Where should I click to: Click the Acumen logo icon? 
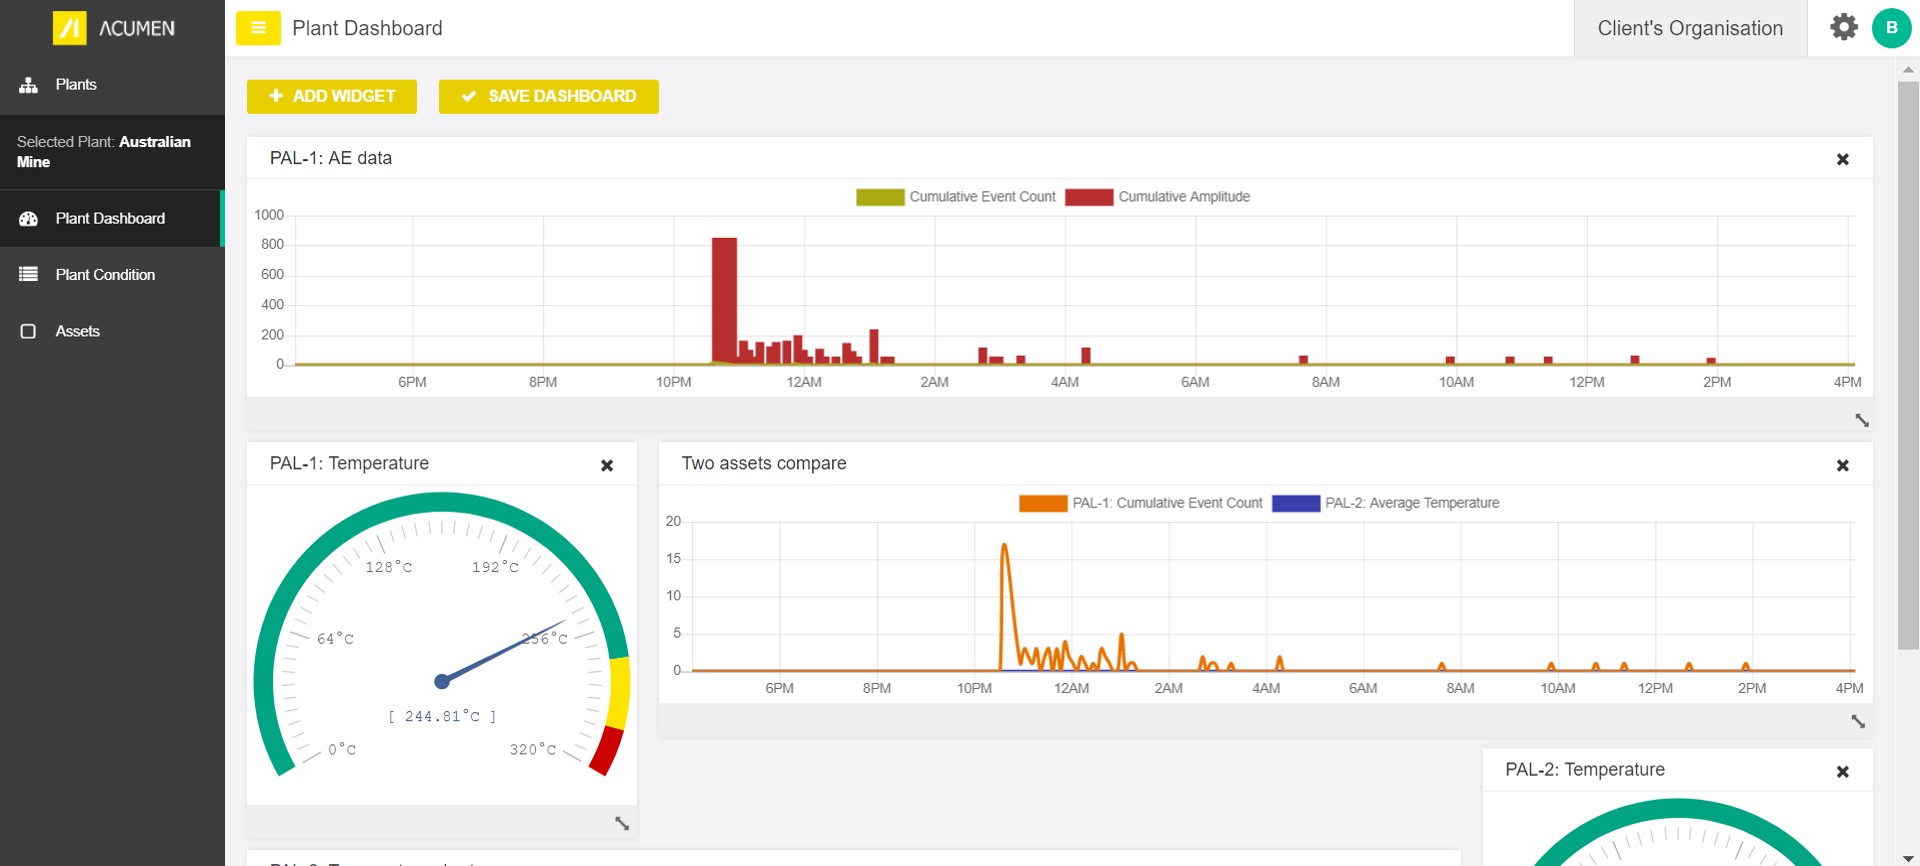(x=69, y=28)
